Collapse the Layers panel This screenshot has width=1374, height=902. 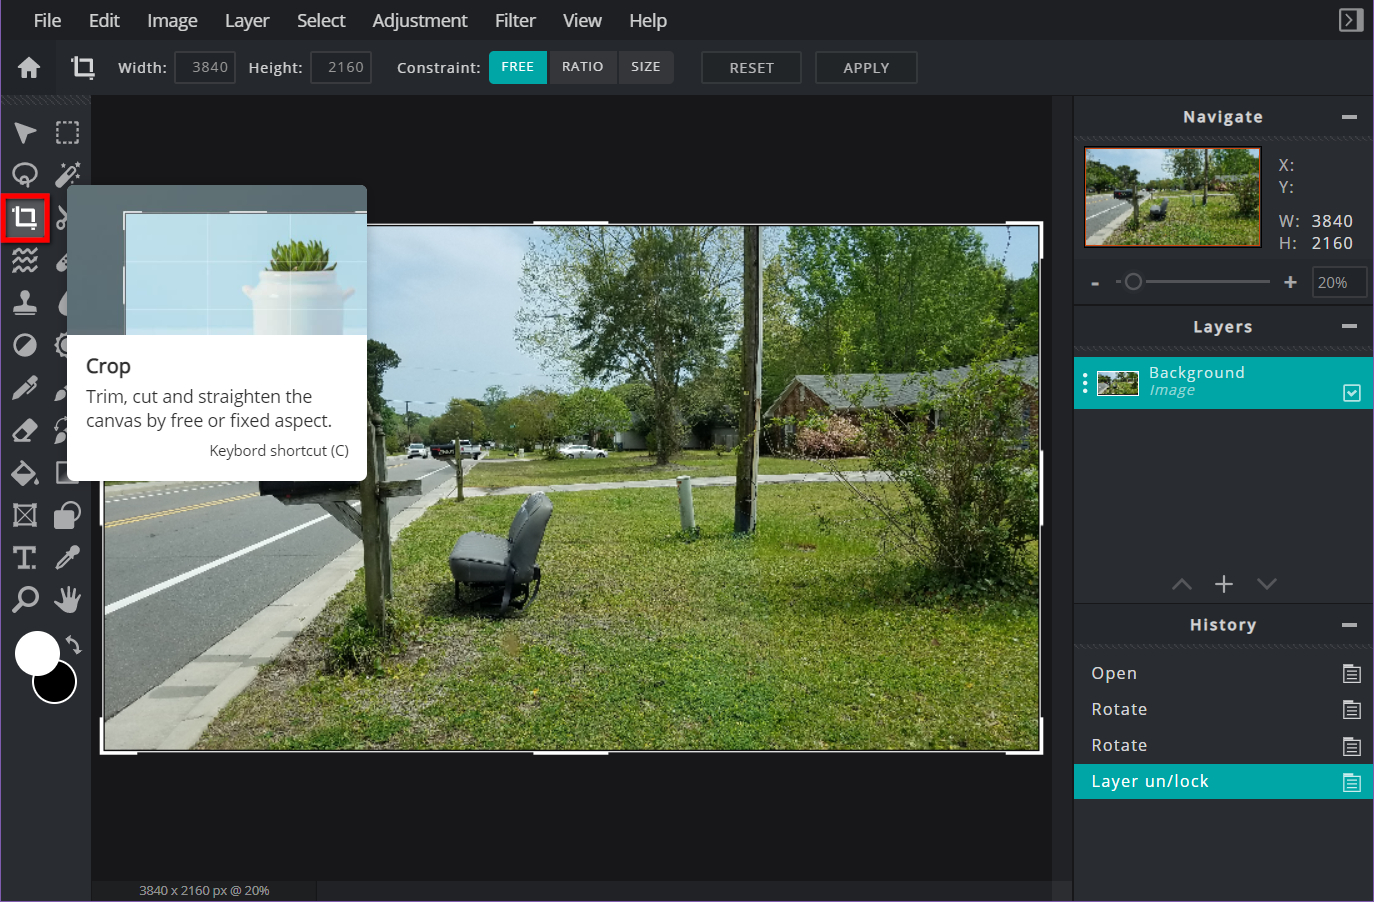tap(1349, 326)
